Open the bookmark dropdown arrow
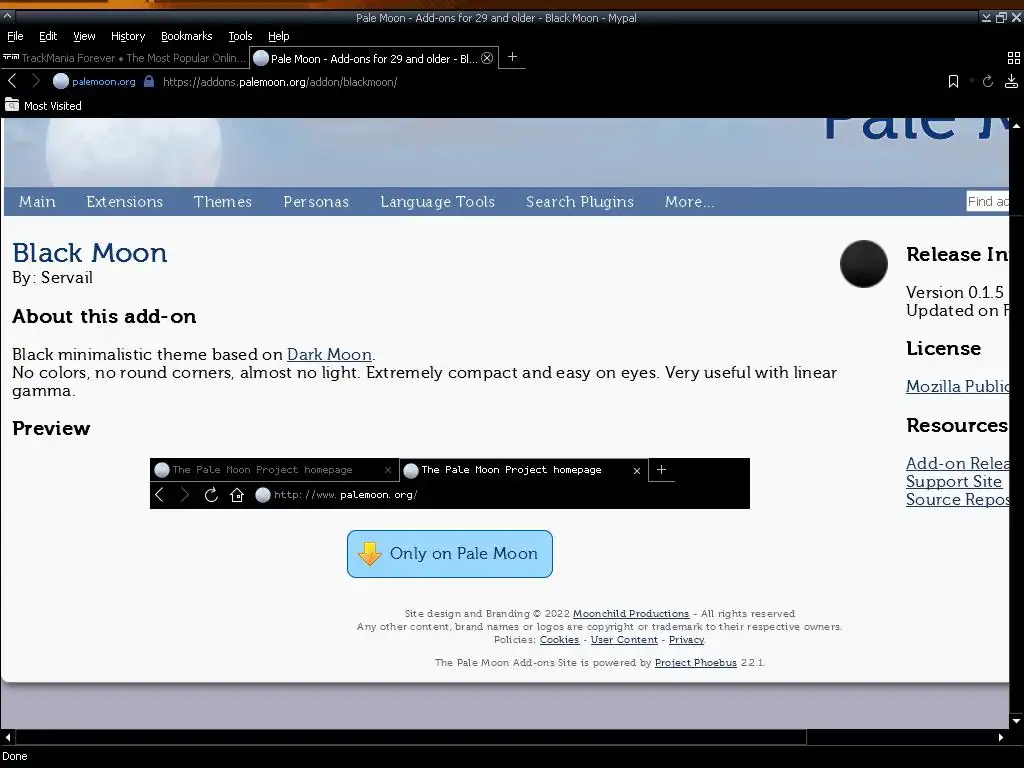The height and width of the screenshot is (768, 1024). (x=971, y=81)
